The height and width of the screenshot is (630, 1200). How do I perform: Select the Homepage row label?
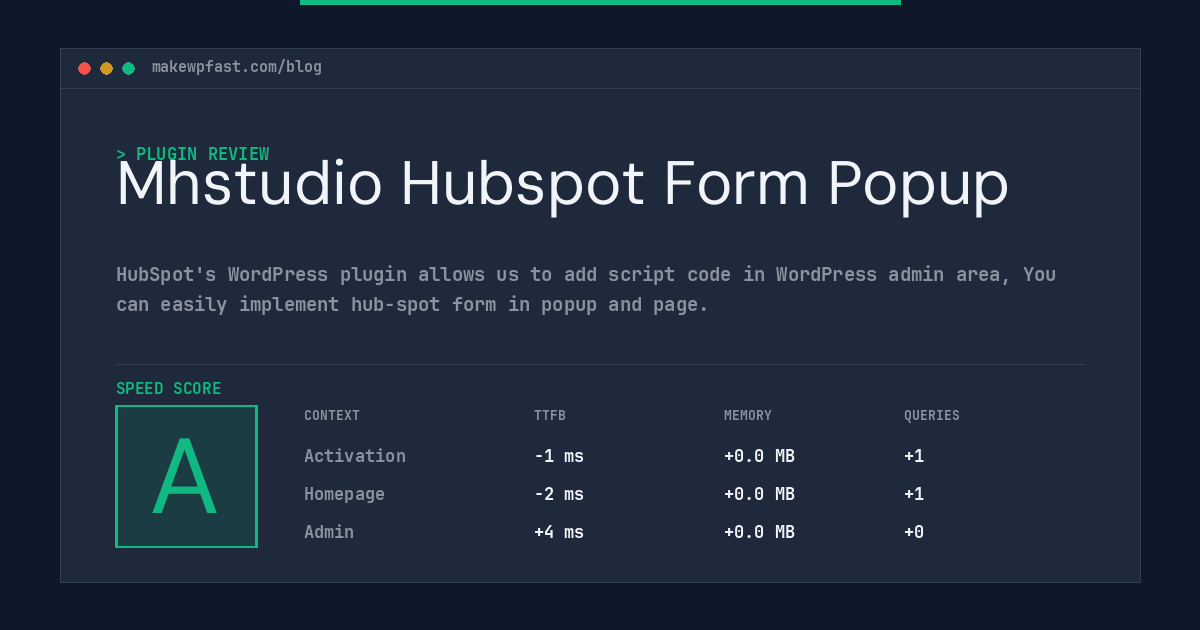pos(344,494)
